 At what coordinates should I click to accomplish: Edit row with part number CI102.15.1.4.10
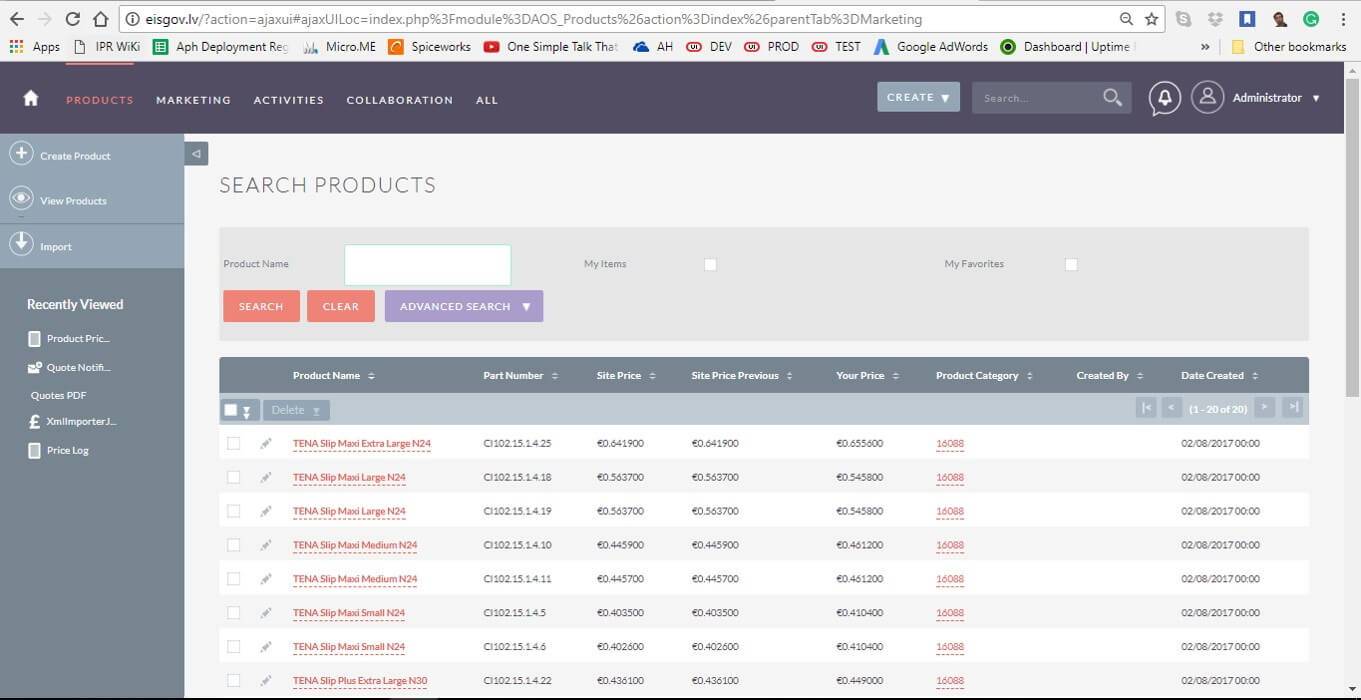[265, 545]
